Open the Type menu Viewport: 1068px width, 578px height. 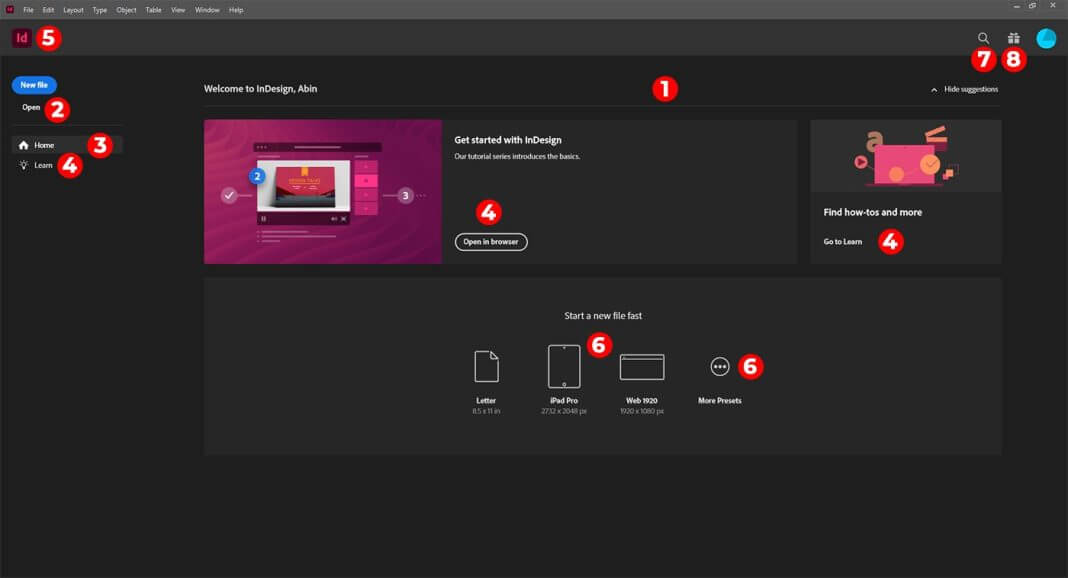[x=100, y=9]
